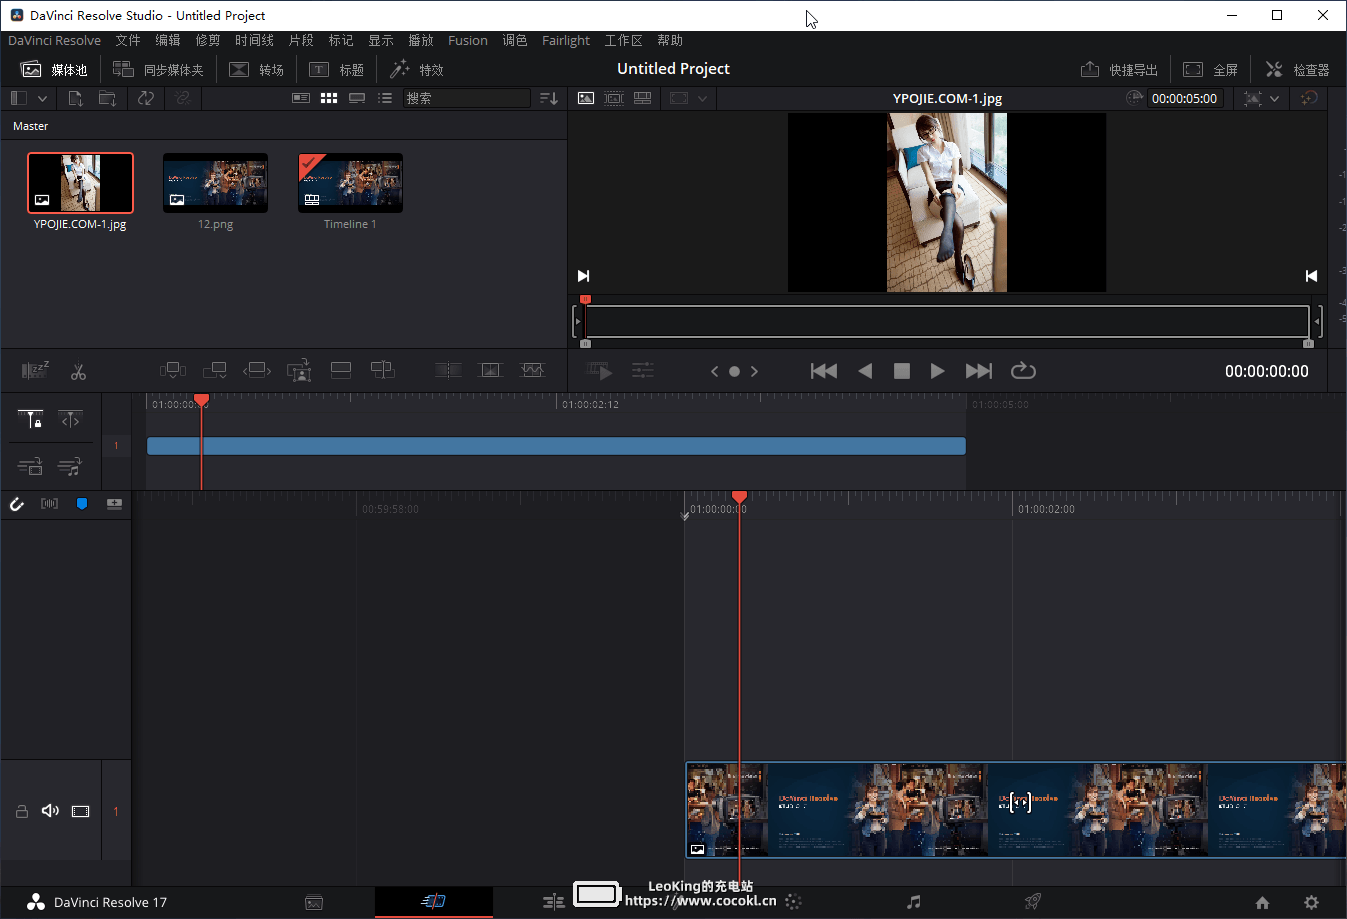Click 快捷导出 (Quick Export)
This screenshot has height=919, width=1347.
(1119, 69)
